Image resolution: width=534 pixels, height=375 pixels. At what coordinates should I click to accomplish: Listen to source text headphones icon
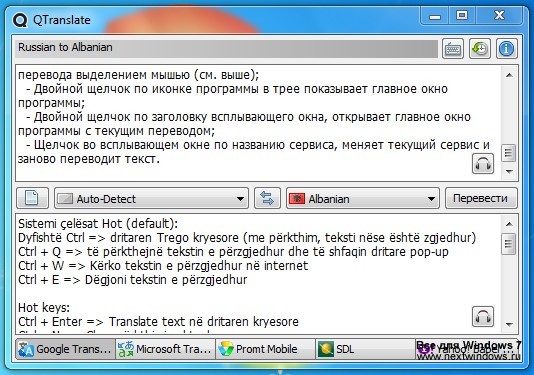[x=483, y=164]
